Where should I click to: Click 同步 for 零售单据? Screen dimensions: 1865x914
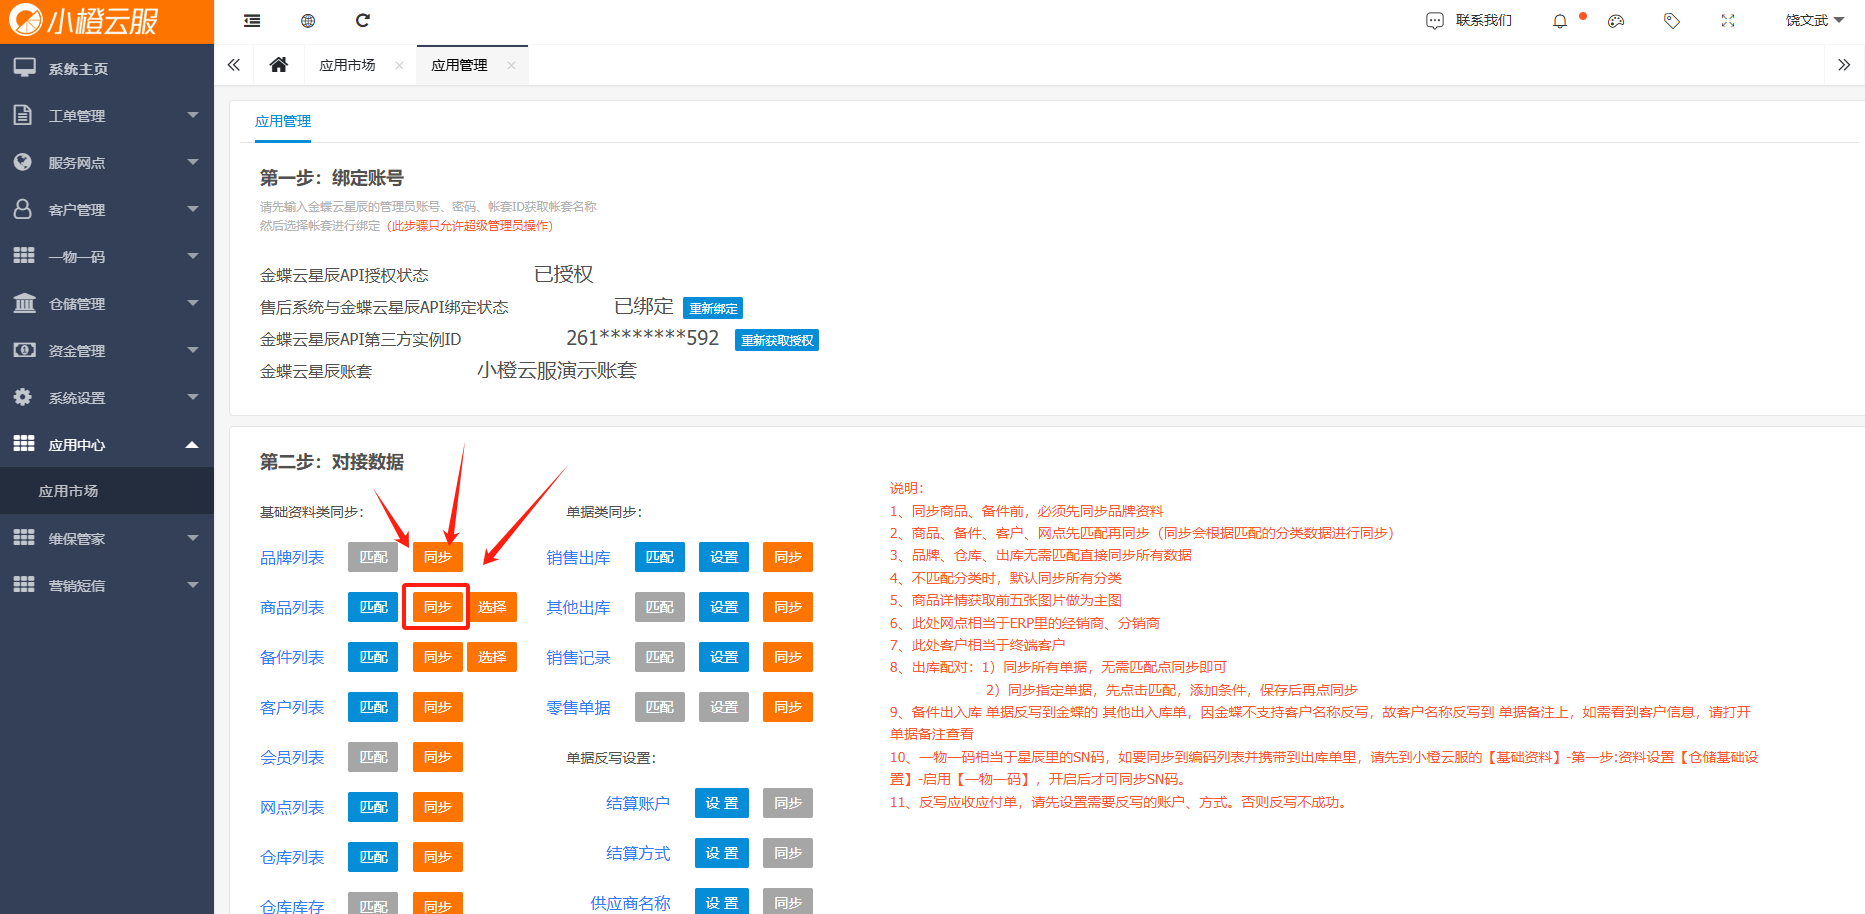788,707
